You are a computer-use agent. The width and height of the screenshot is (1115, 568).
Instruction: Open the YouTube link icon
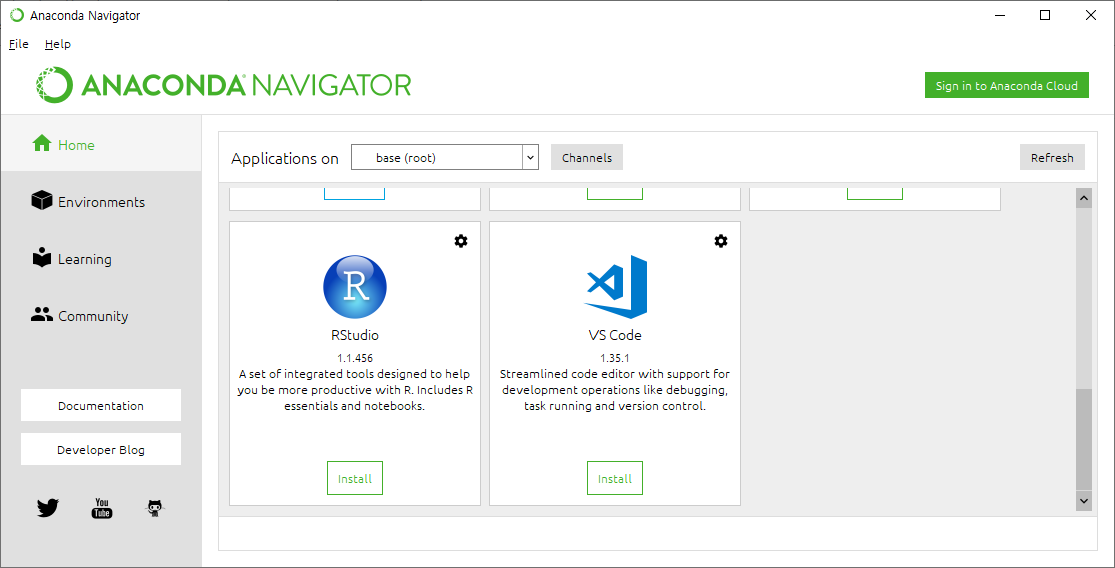point(102,508)
